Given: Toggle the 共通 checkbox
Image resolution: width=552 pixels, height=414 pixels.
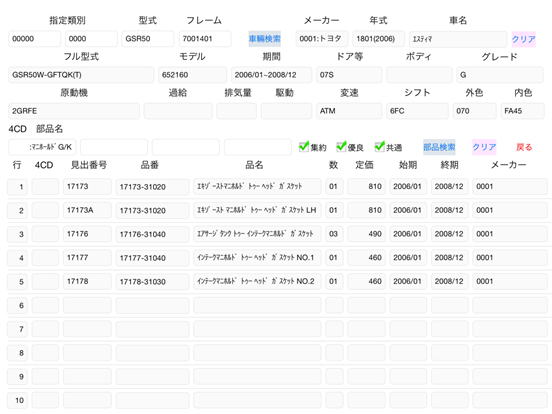Looking at the screenshot, I should click(380, 146).
